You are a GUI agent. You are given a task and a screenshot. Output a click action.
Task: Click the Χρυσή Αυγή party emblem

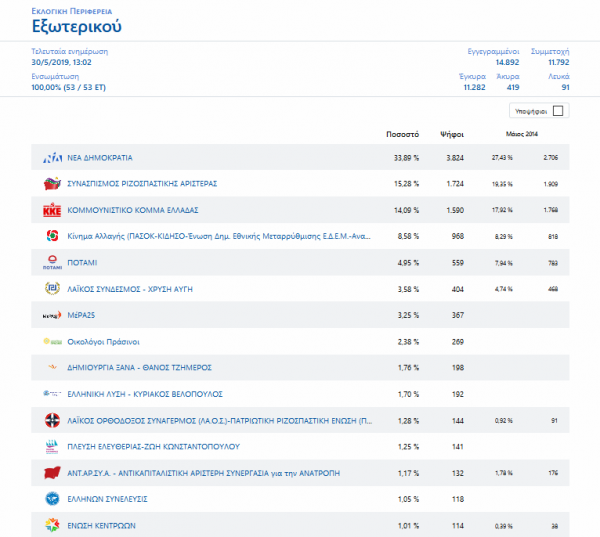point(52,289)
